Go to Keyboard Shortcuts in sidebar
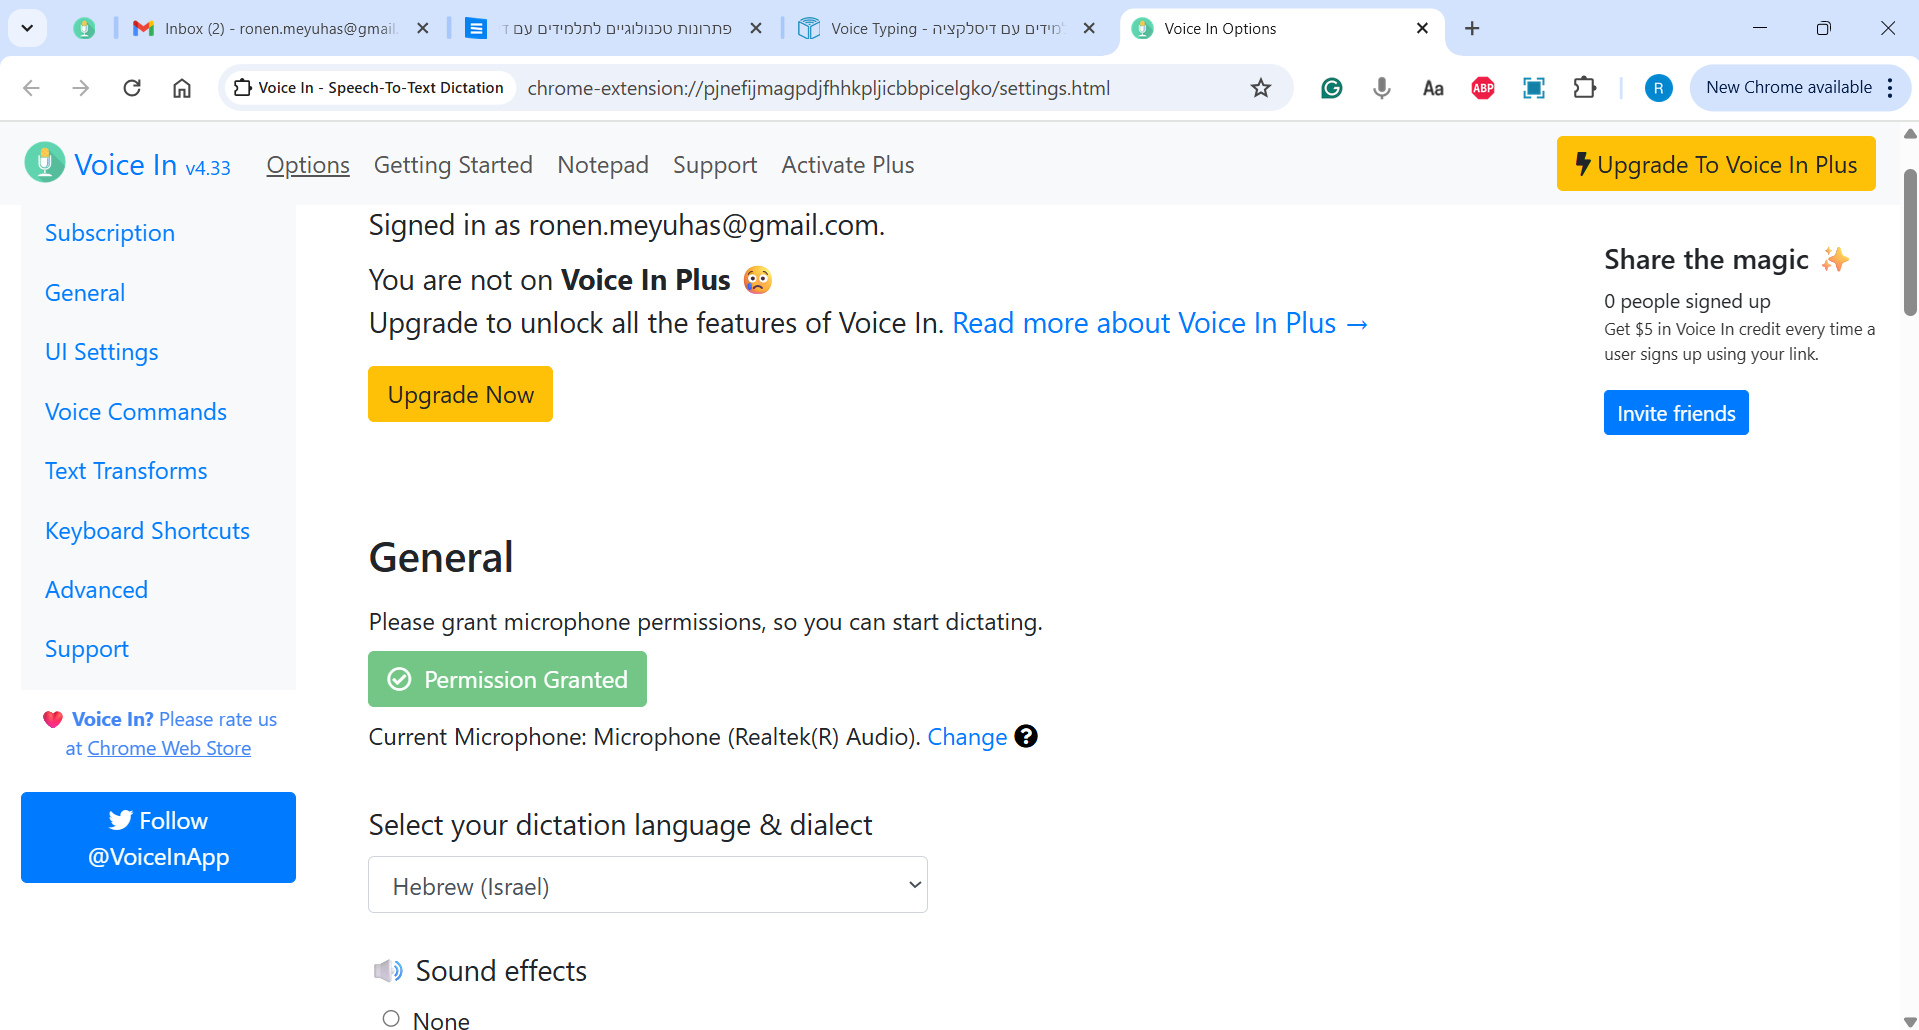 148,531
